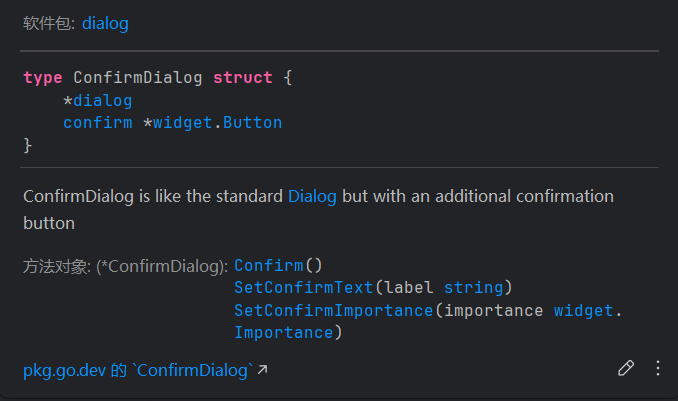Open the vertical three-dot more menu

(657, 368)
